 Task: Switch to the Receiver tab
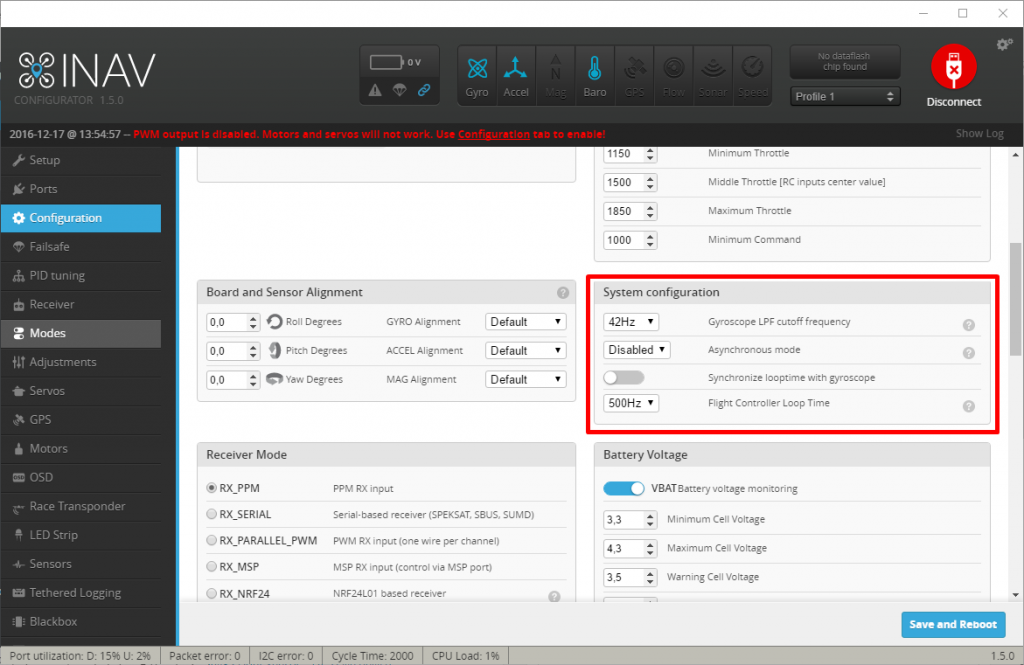52,304
